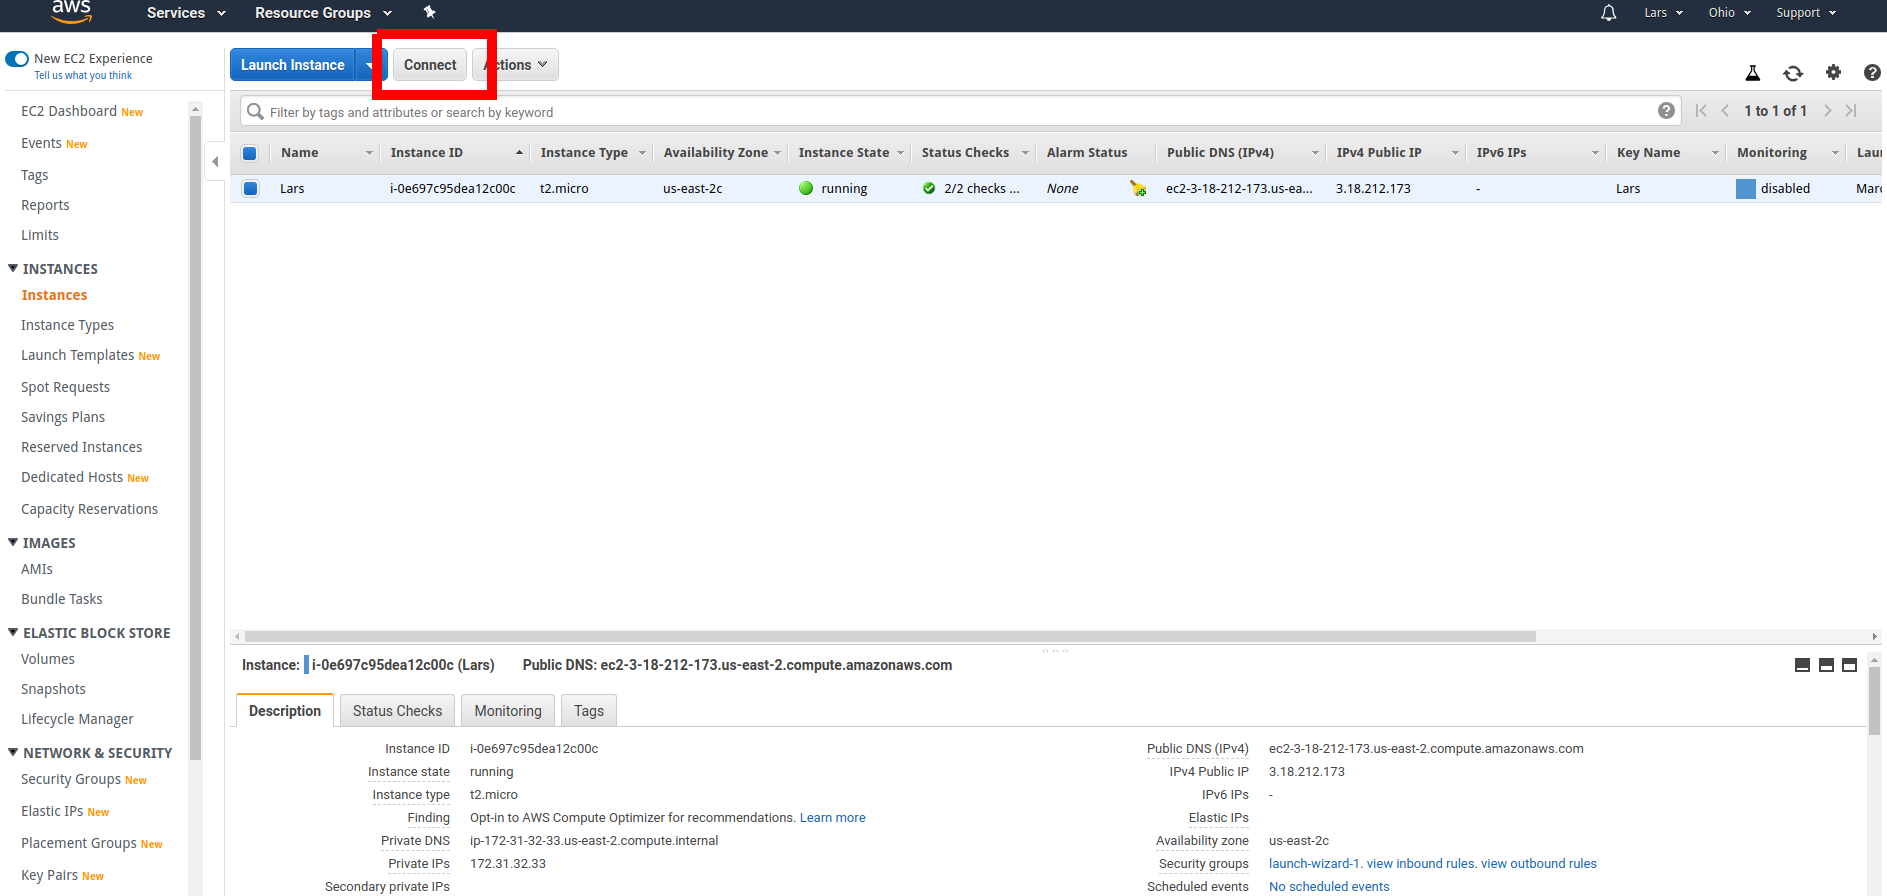The height and width of the screenshot is (896, 1887).
Task: Toggle the select-all checkbox in table header
Action: tap(250, 153)
